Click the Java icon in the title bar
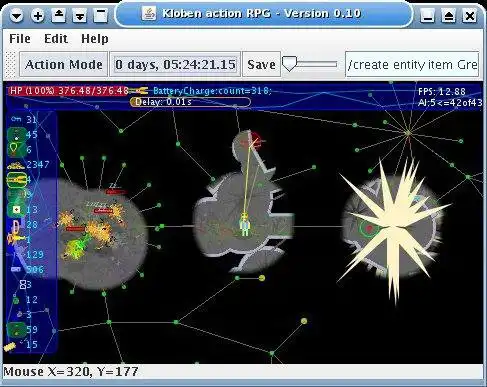The width and height of the screenshot is (487, 387). point(149,13)
